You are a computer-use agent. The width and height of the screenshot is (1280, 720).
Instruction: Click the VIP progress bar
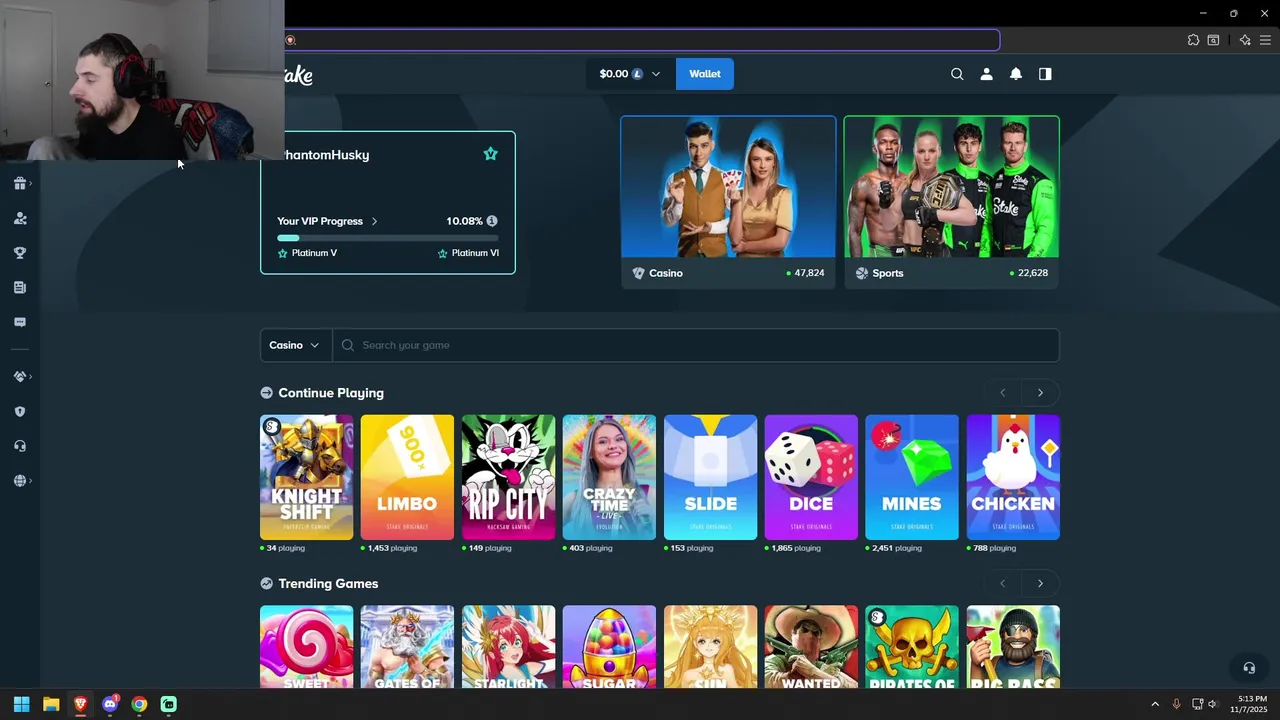click(388, 238)
